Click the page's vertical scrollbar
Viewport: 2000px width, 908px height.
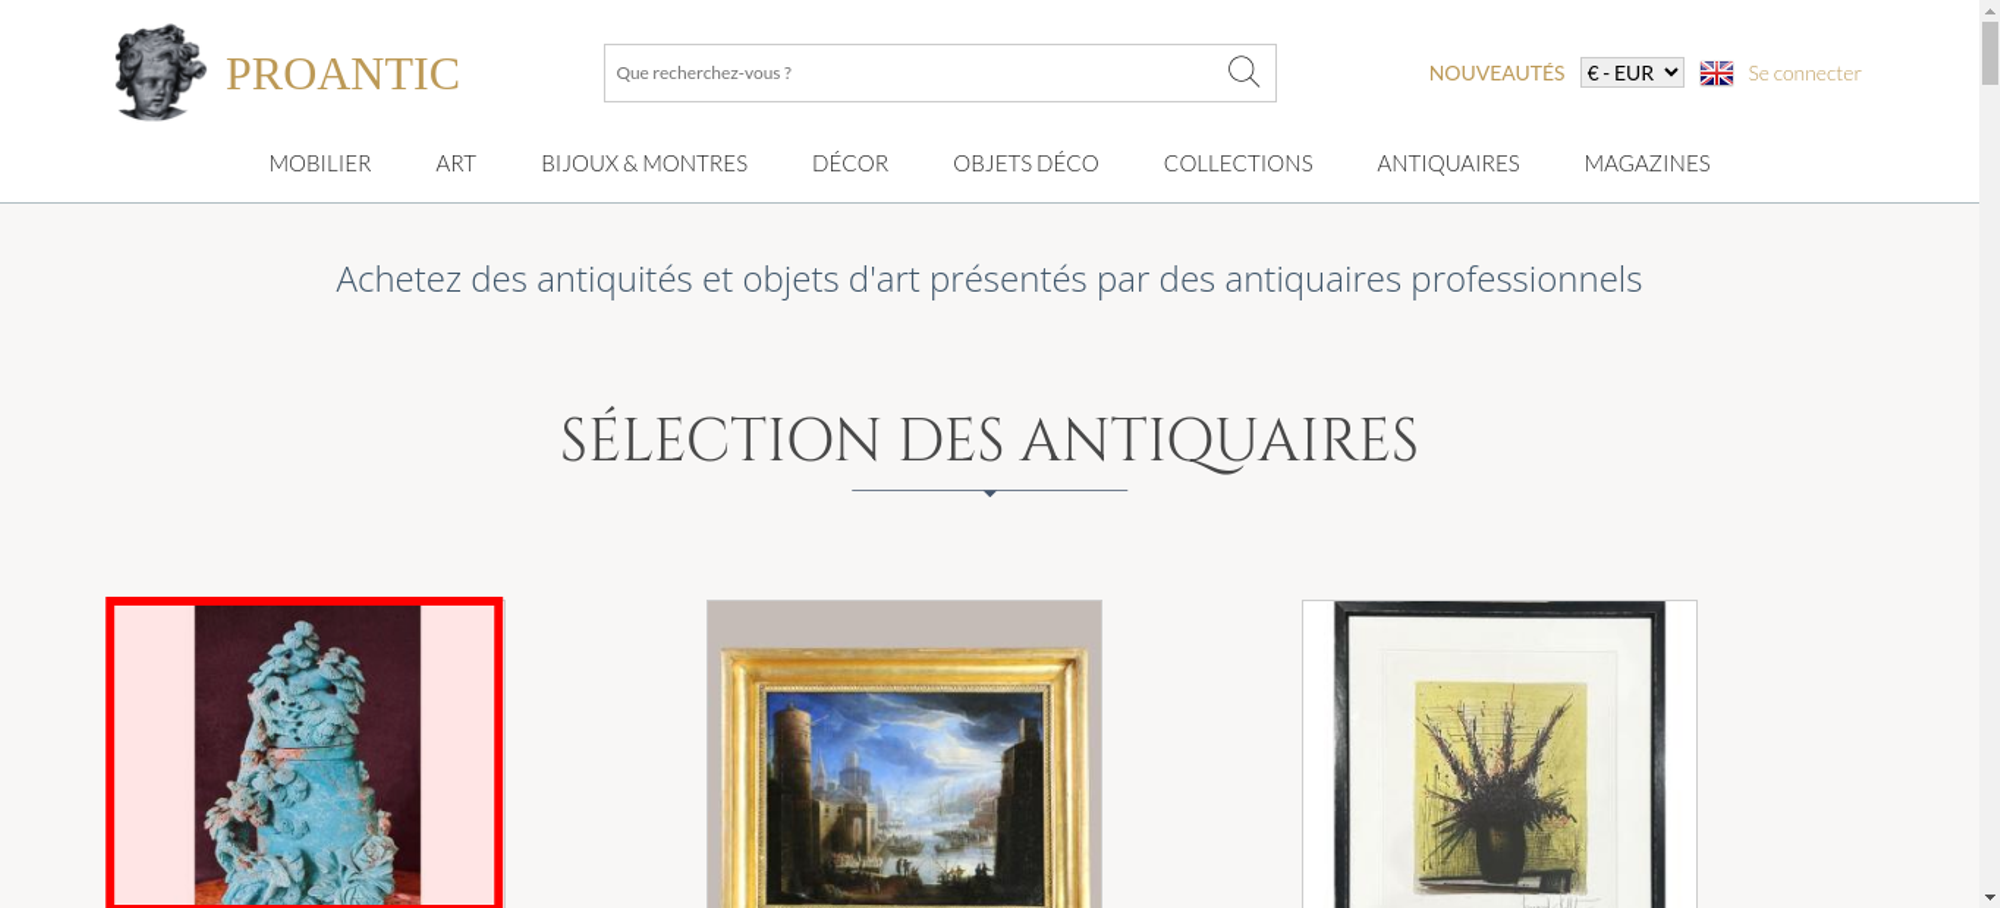(x=1990, y=454)
